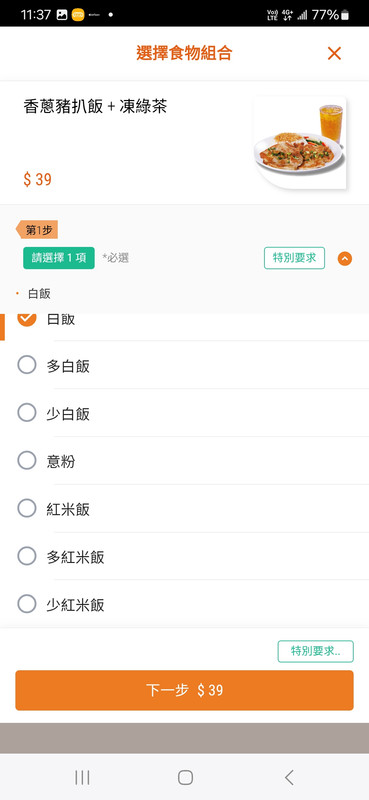This screenshot has width=369, height=800.
Task: Tap the gallery notification icon in status bar
Action: 62,15
